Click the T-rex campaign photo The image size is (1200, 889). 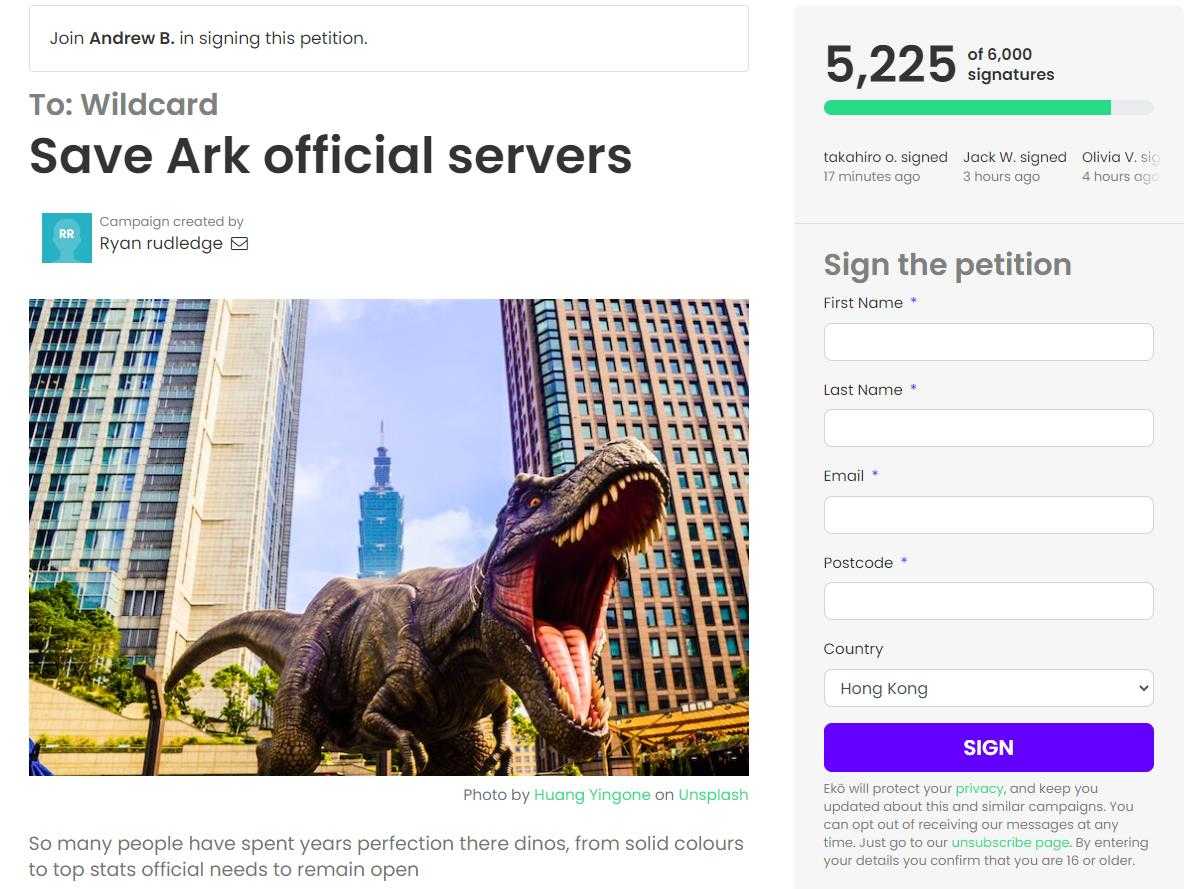point(388,537)
